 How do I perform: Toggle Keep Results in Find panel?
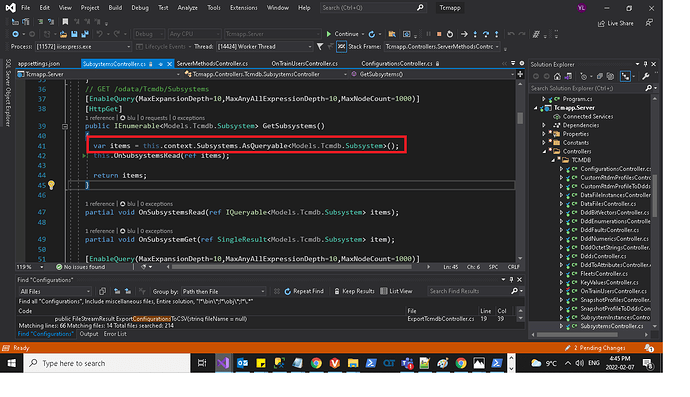tap(354, 291)
